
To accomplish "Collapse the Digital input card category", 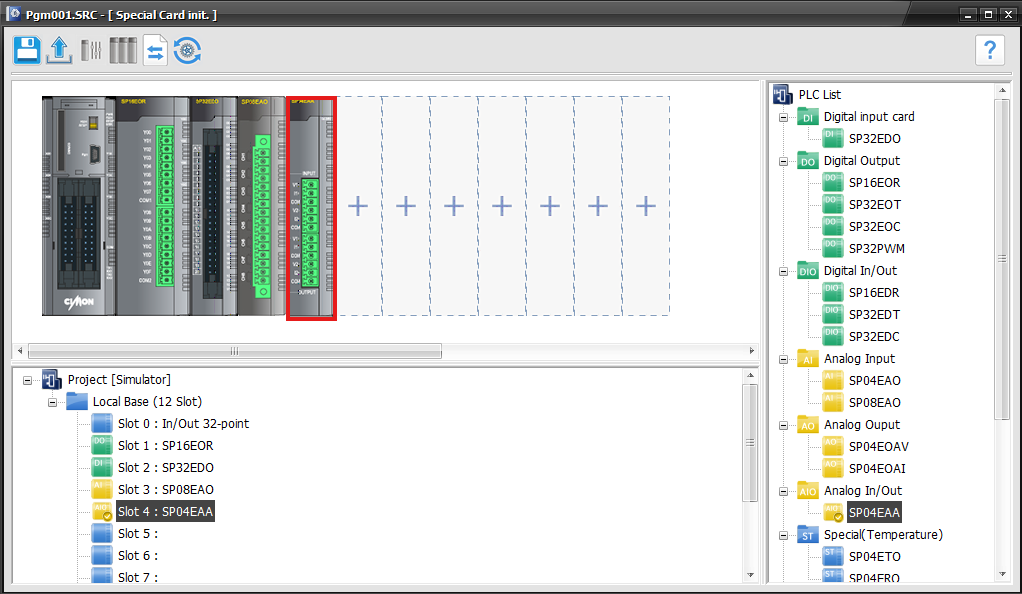I will pyautogui.click(x=783, y=117).
